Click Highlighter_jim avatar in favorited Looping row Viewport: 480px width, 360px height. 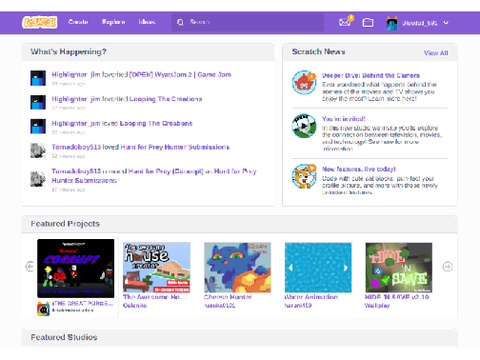[38, 102]
